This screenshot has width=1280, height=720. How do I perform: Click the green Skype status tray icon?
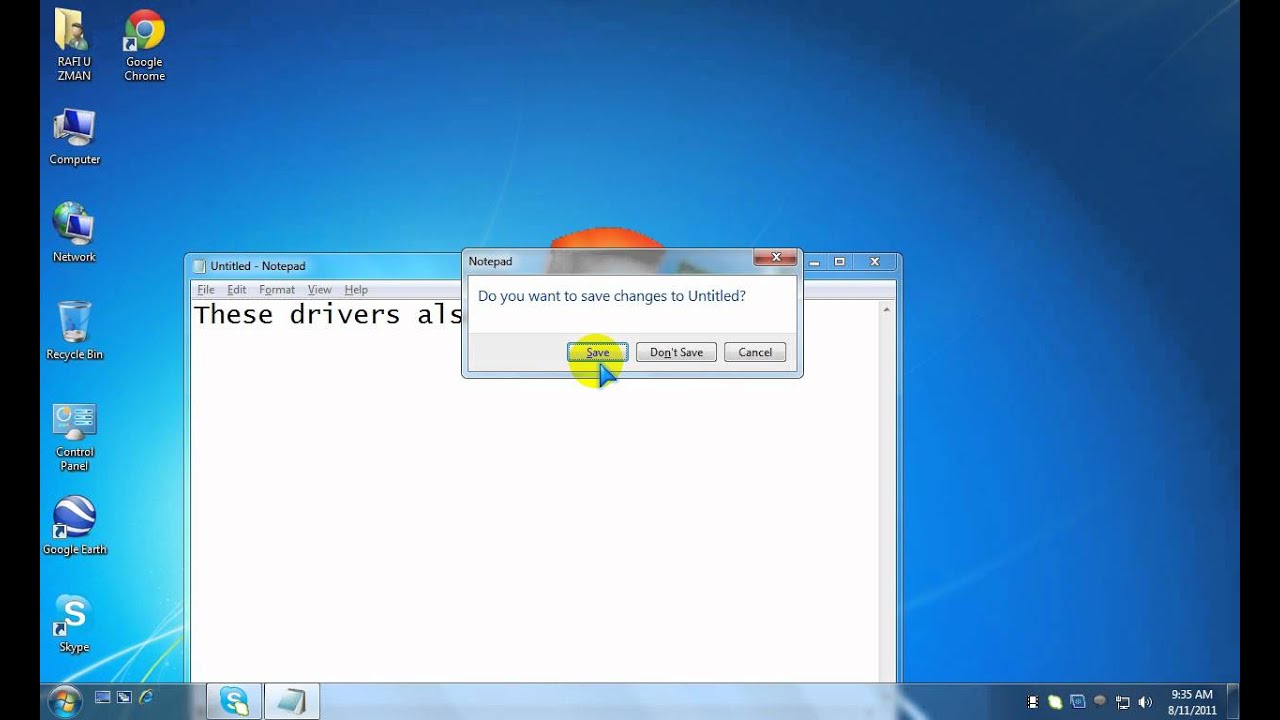[1055, 702]
